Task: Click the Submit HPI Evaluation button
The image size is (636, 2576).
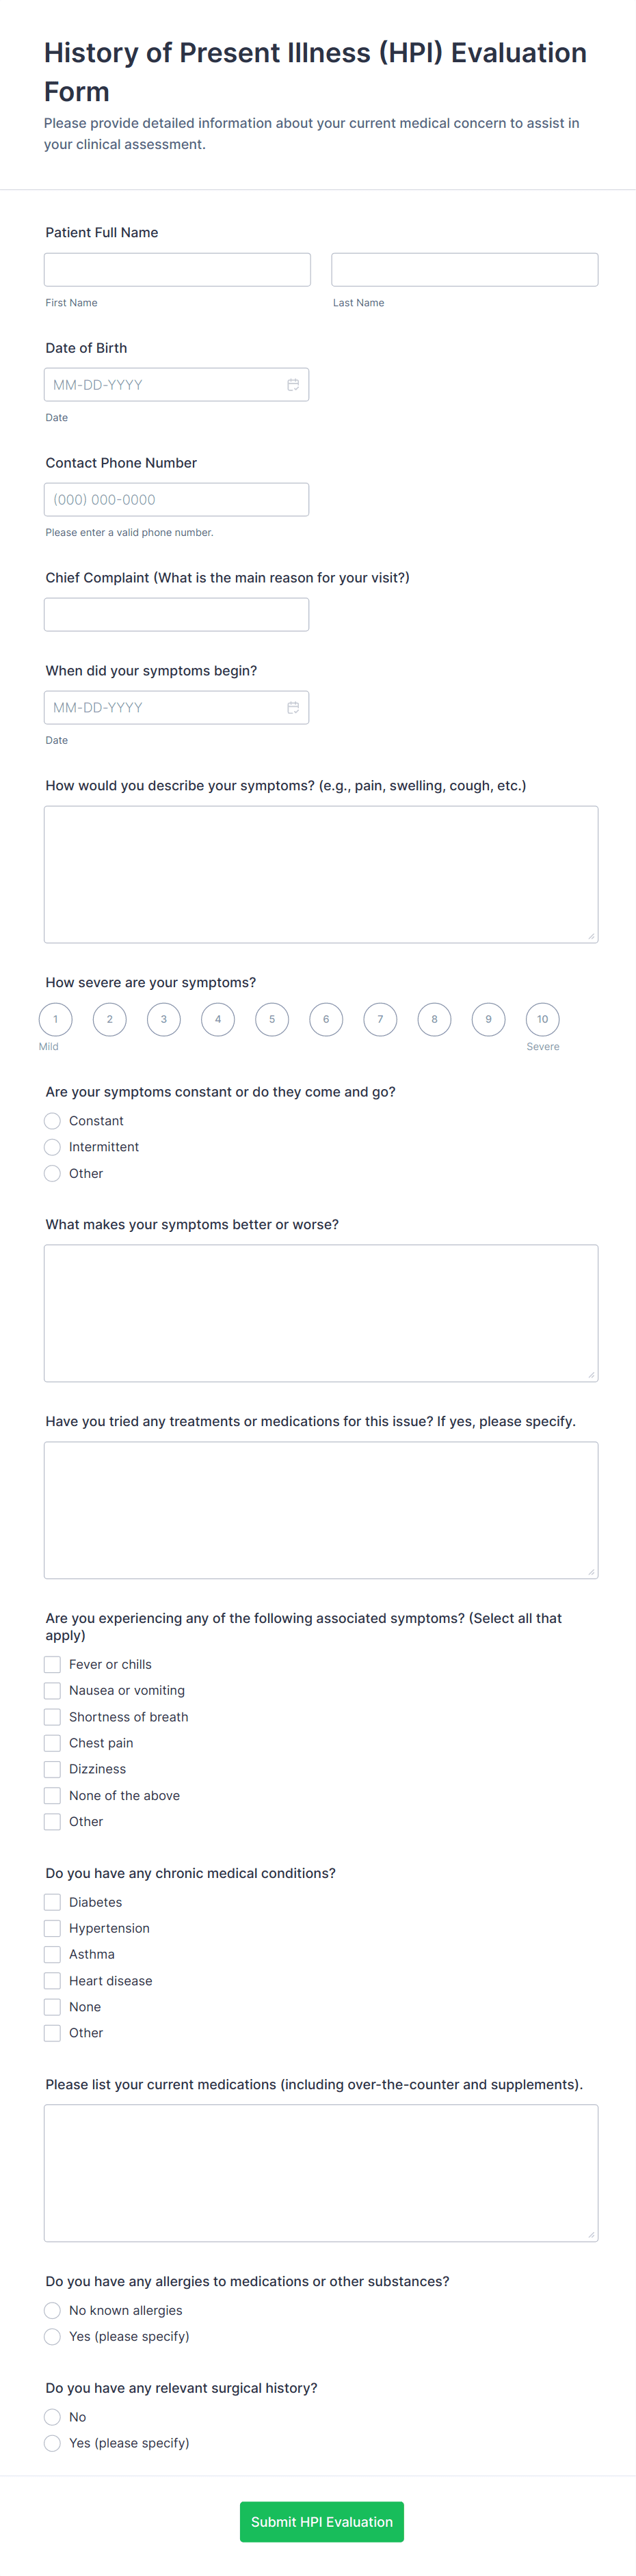Action: tap(322, 2521)
